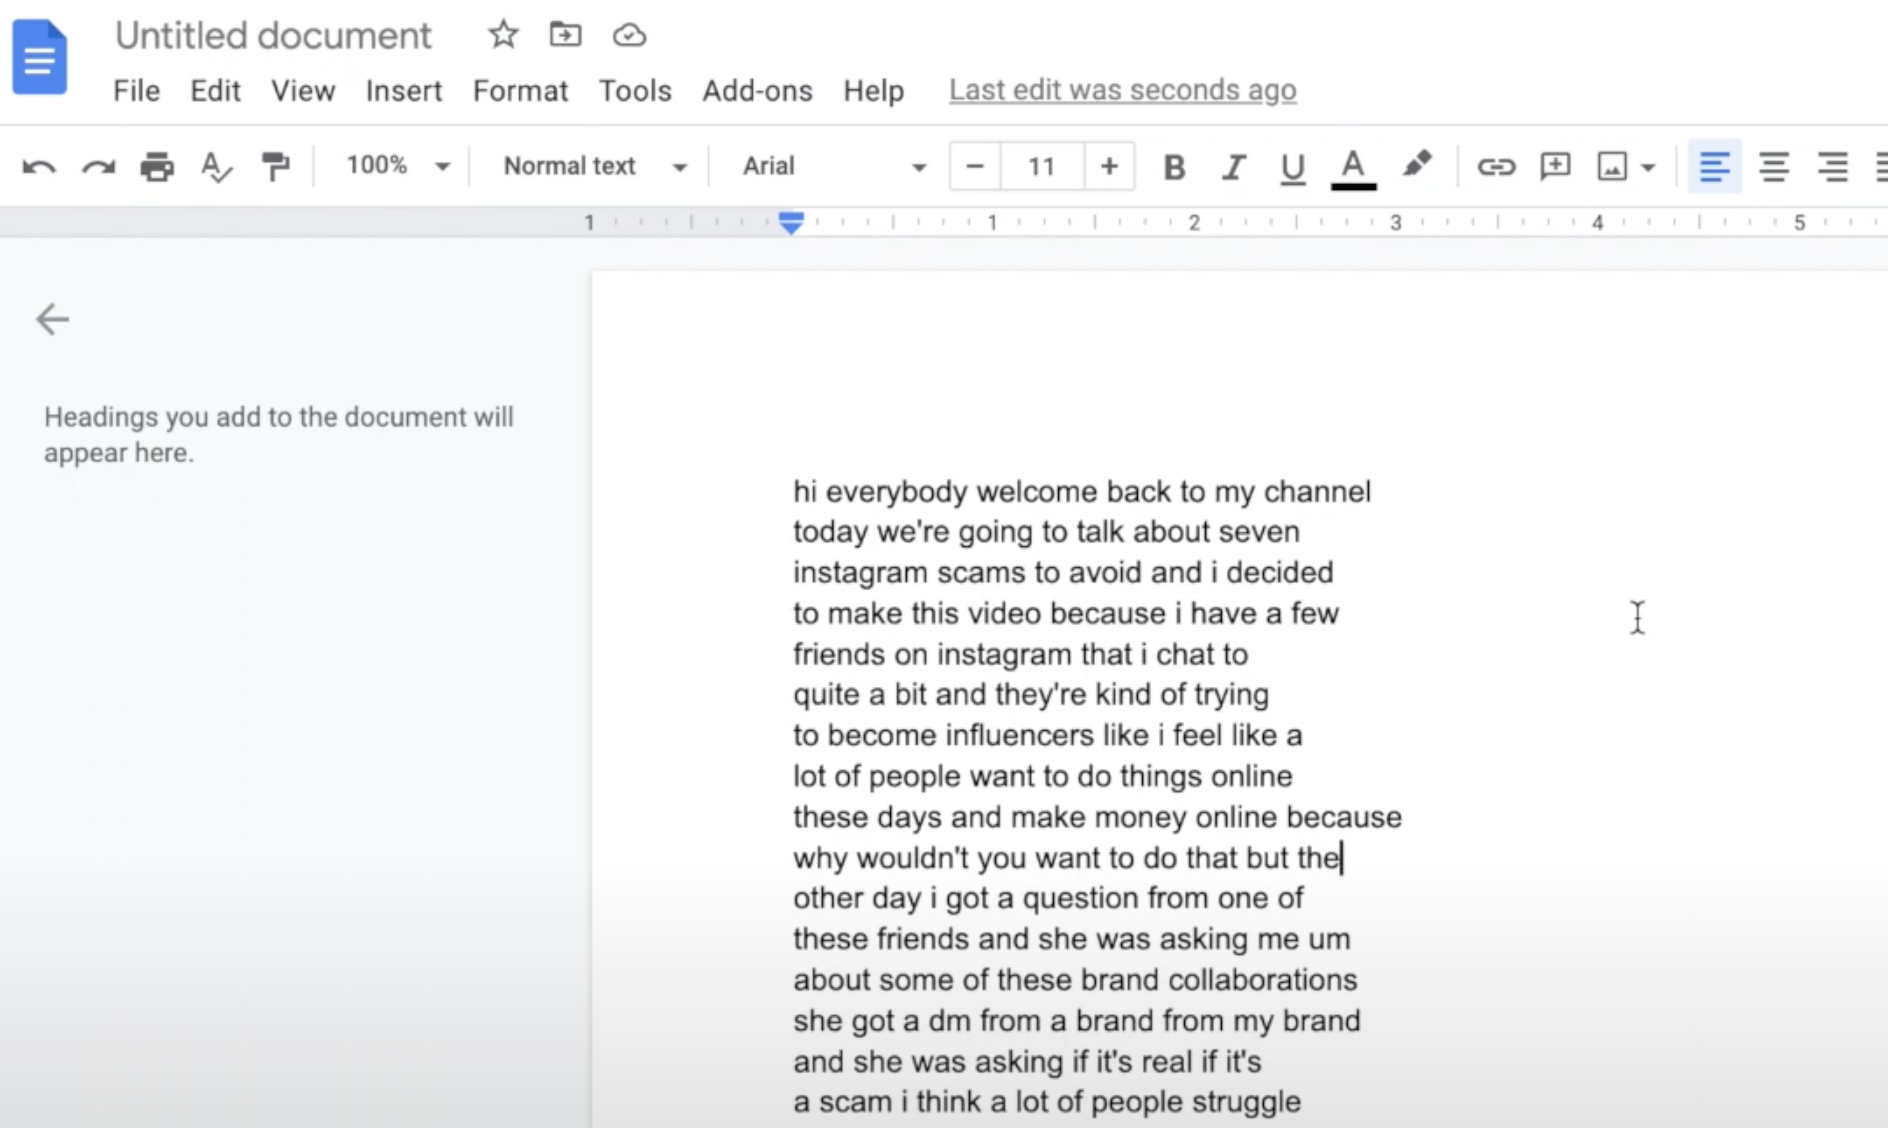Open the View menu
The width and height of the screenshot is (1888, 1128).
pos(303,91)
